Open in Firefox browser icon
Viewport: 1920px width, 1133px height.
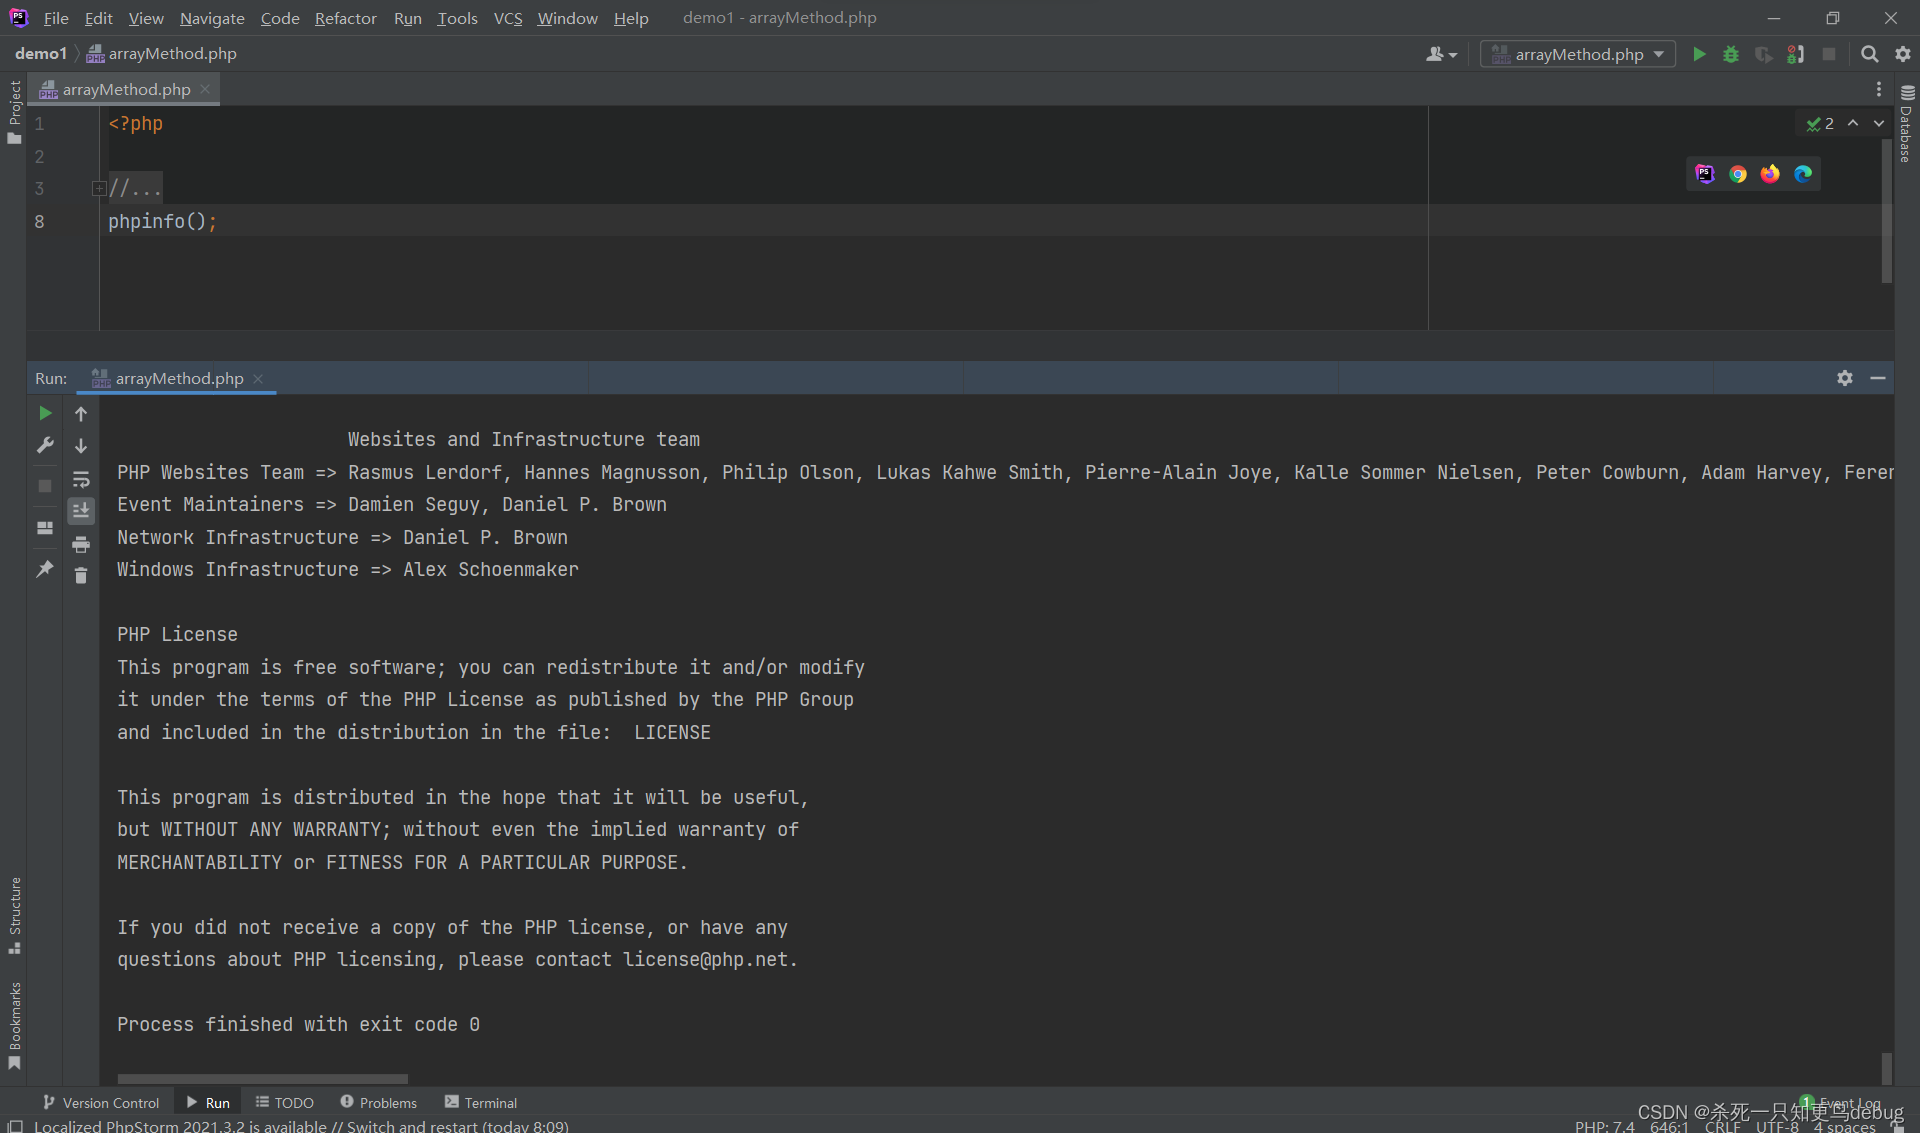click(x=1770, y=174)
